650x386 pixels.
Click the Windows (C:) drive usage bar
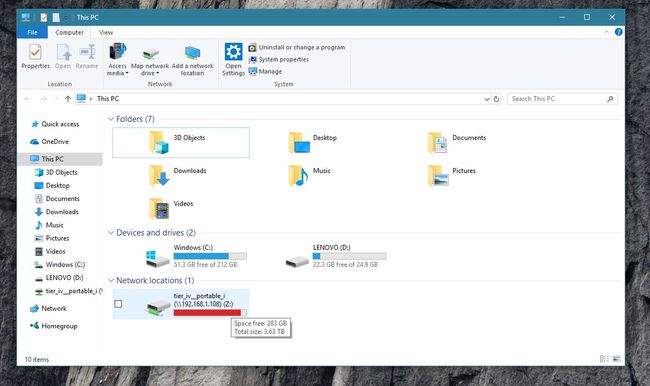point(210,256)
